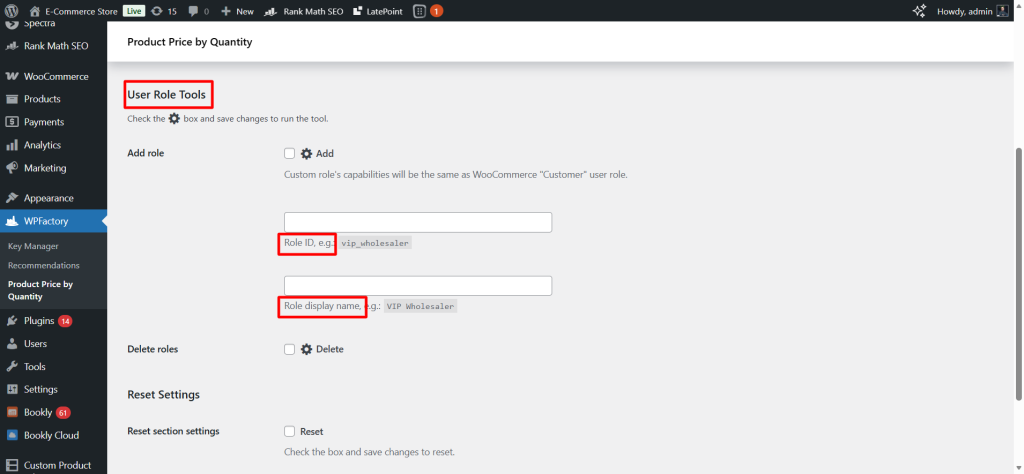Enable the Add role checkbox
Viewport: 1024px width, 474px height.
(x=290, y=154)
